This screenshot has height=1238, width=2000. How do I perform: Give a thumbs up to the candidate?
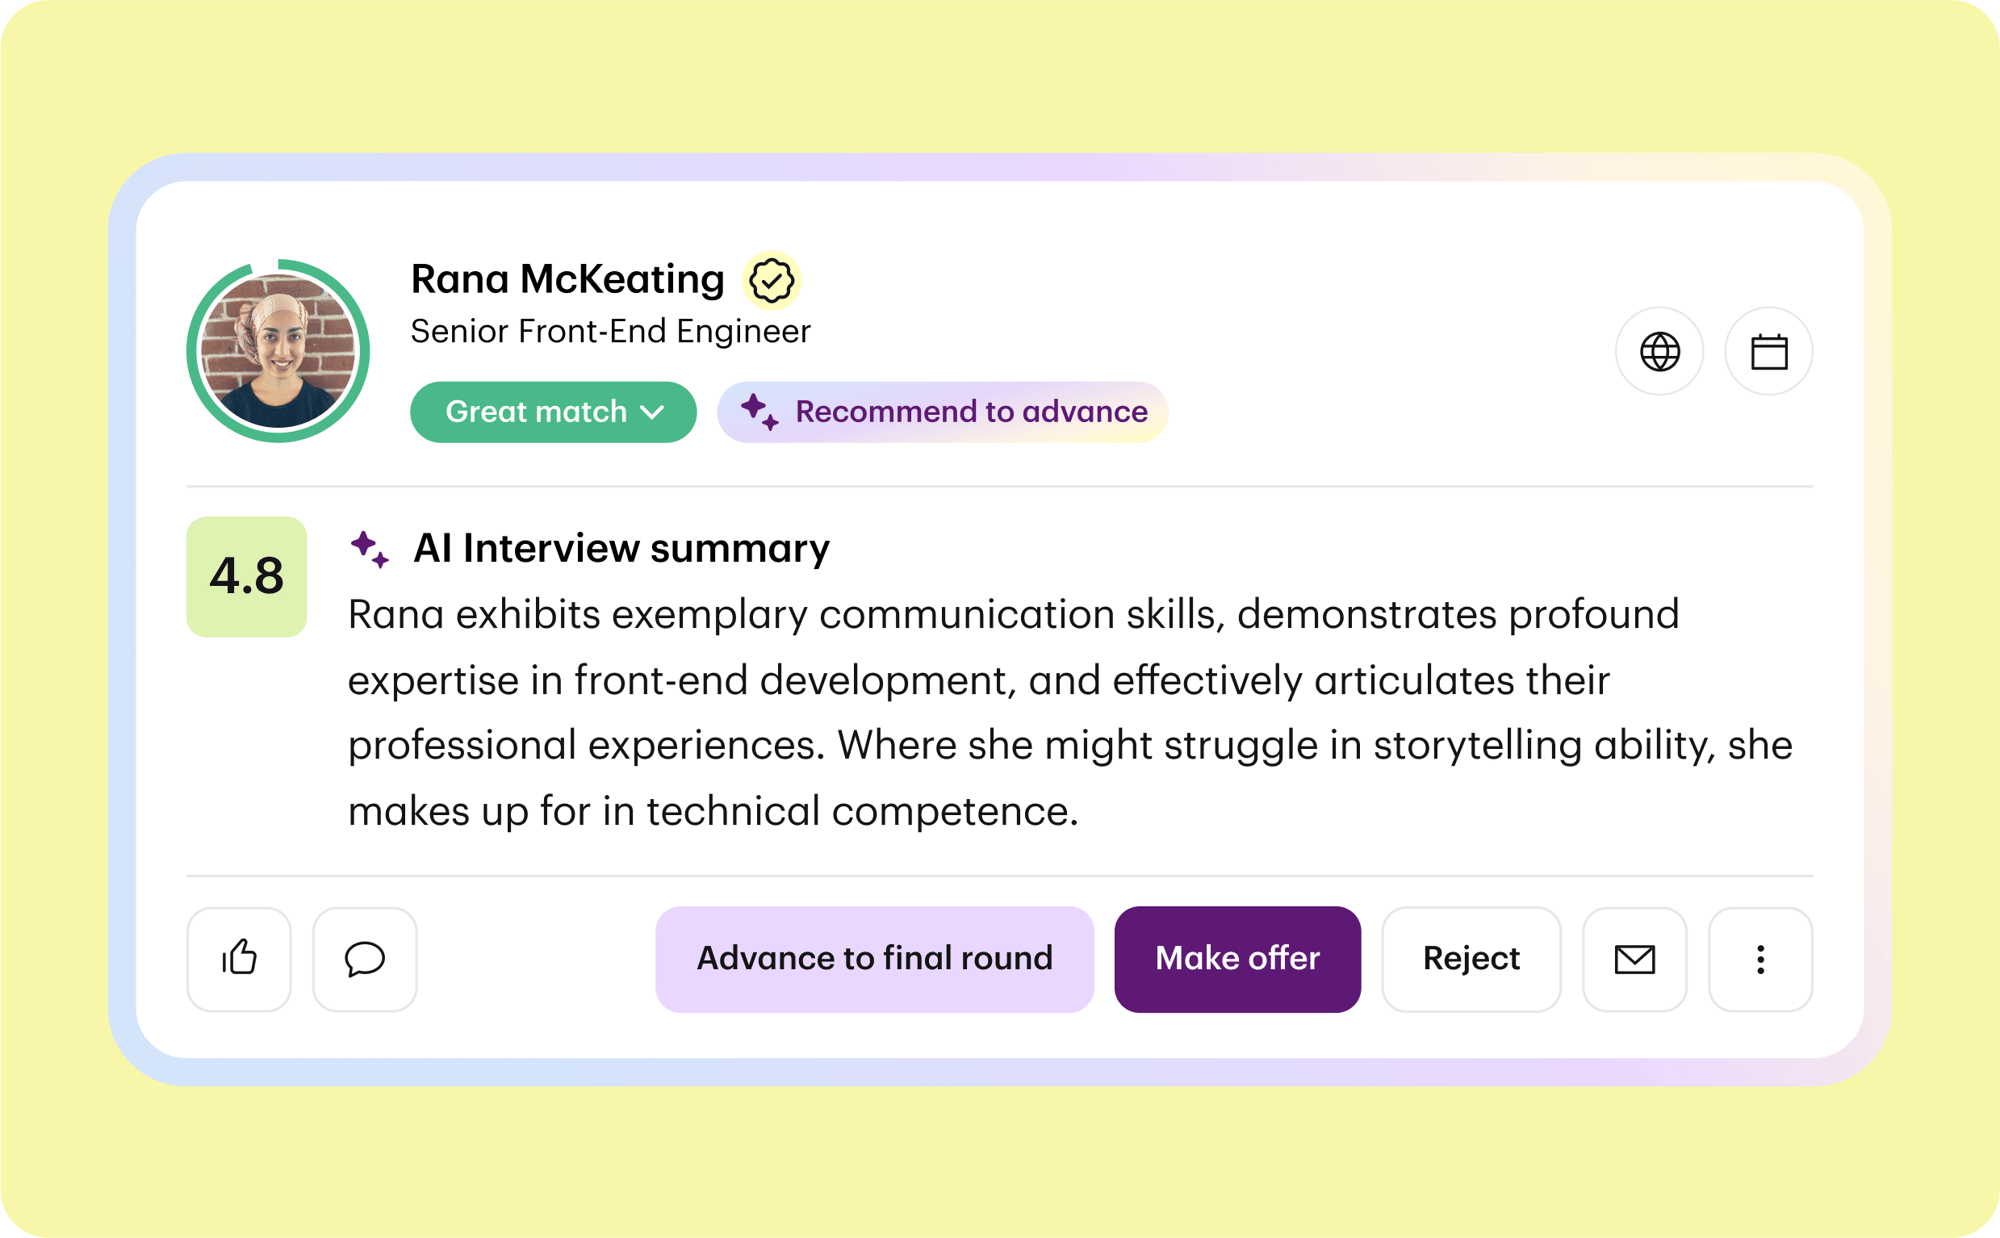(x=239, y=959)
